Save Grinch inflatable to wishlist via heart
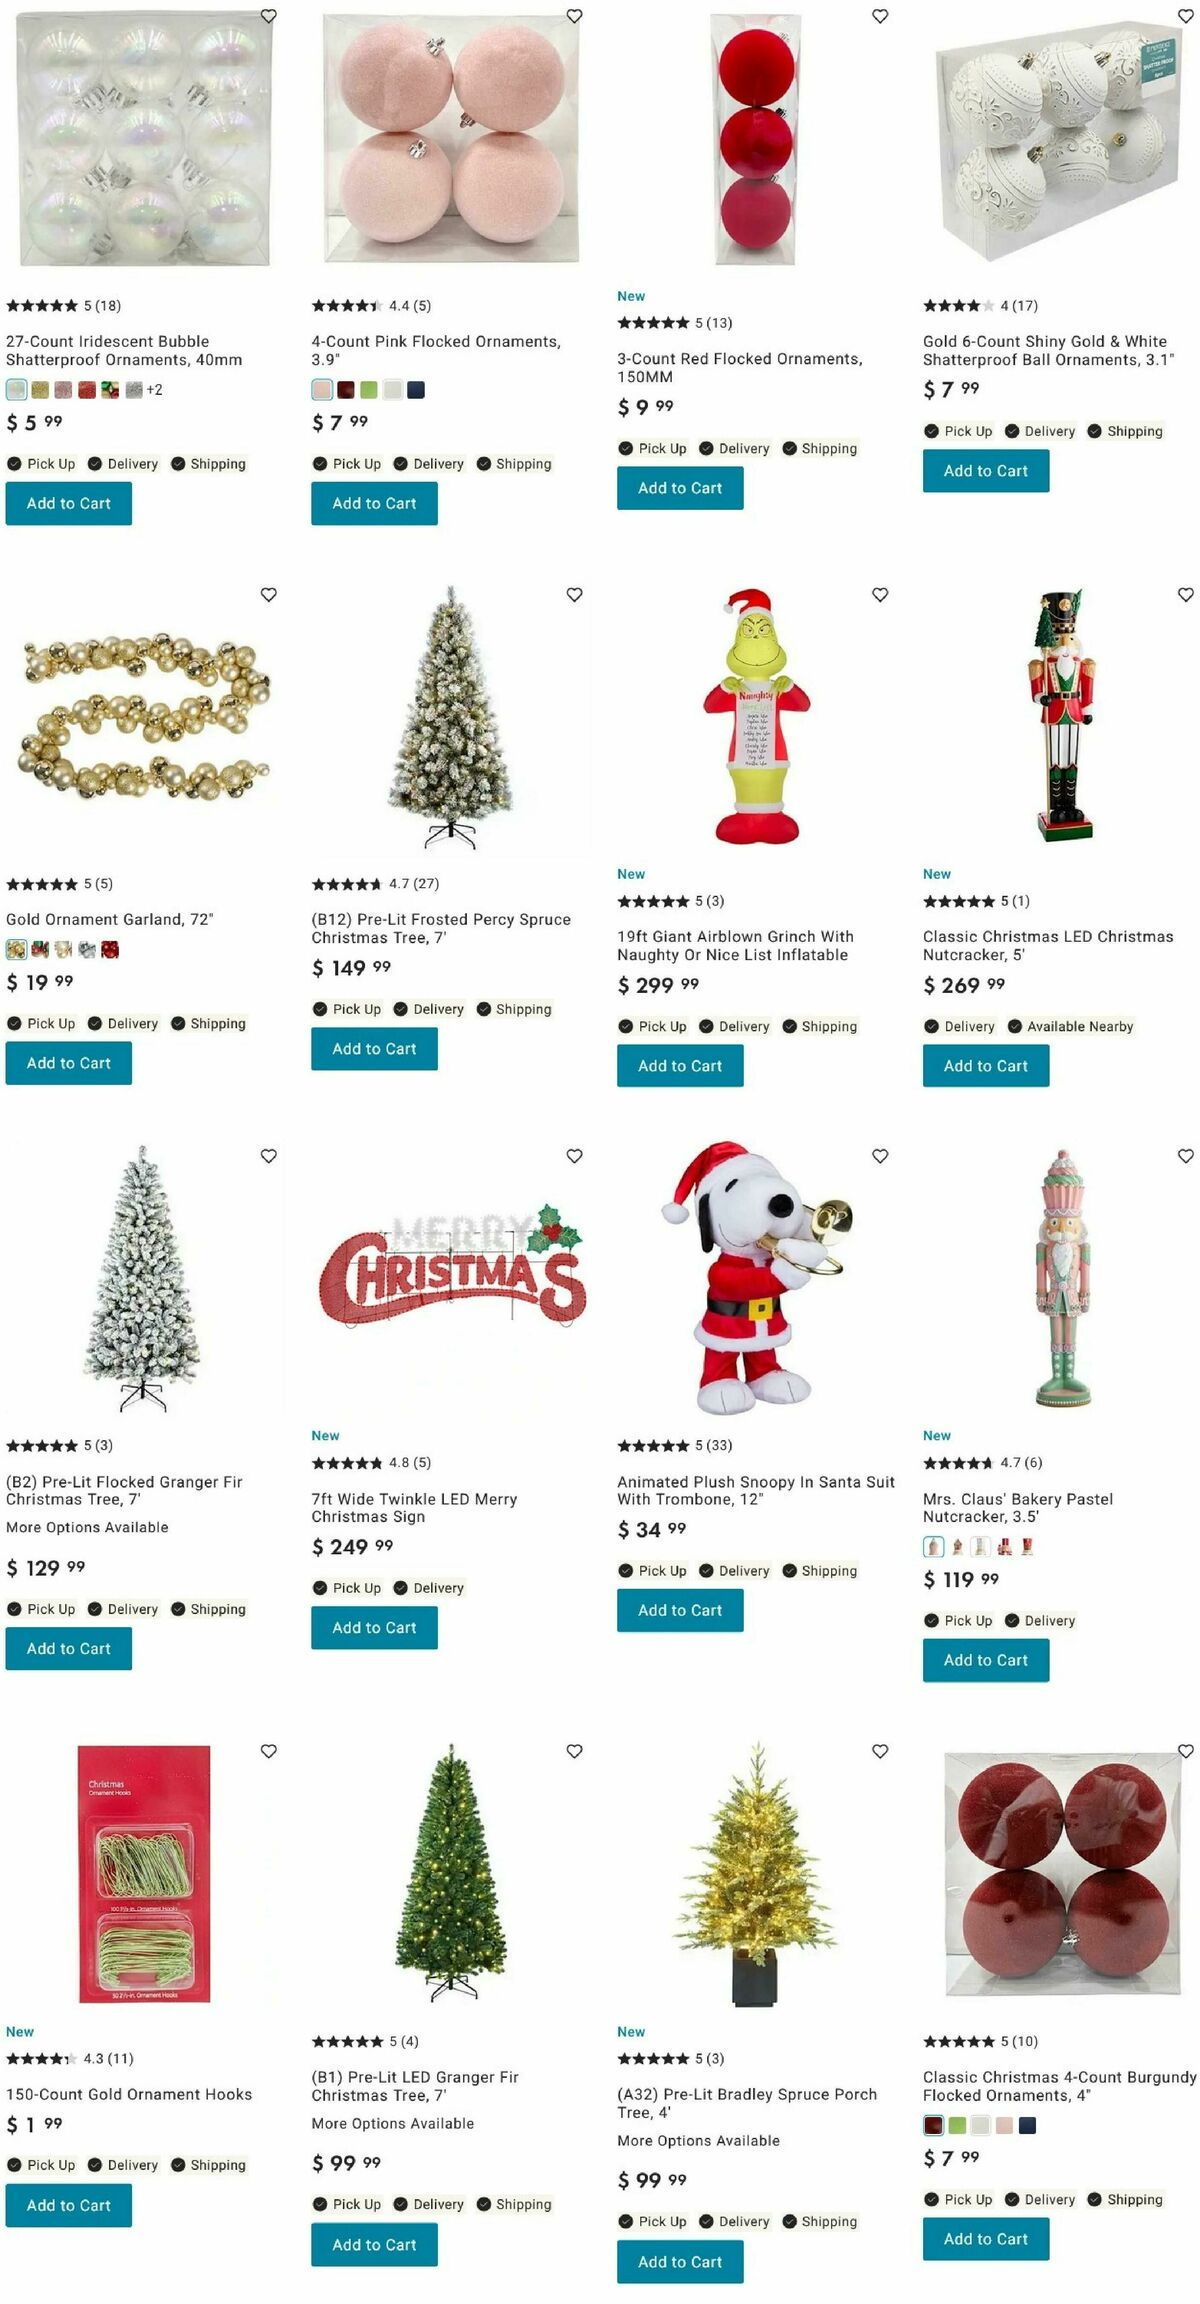1200x2304 pixels. pos(880,594)
